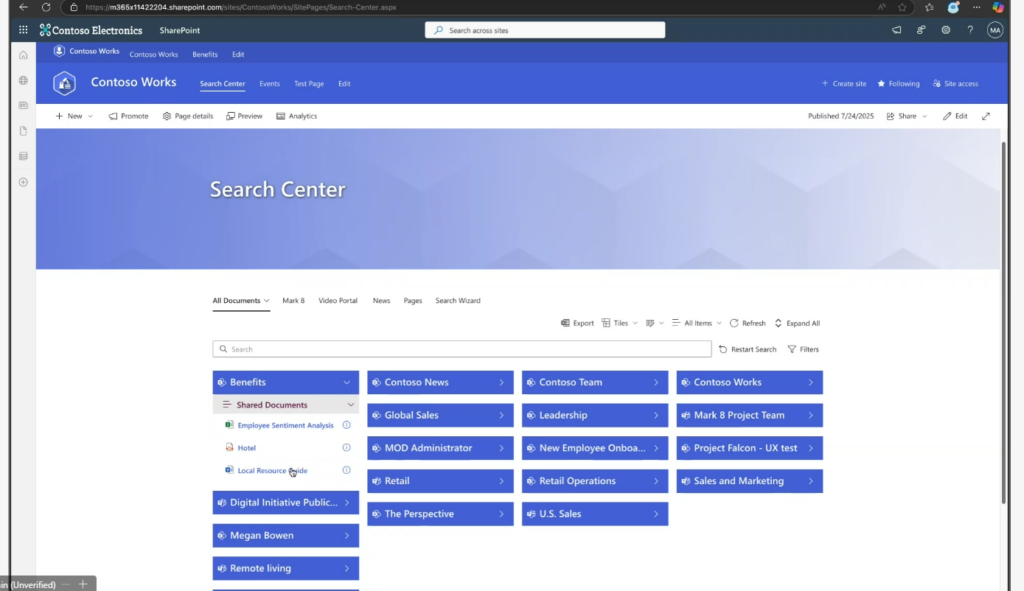Open page Analytics

tap(296, 116)
